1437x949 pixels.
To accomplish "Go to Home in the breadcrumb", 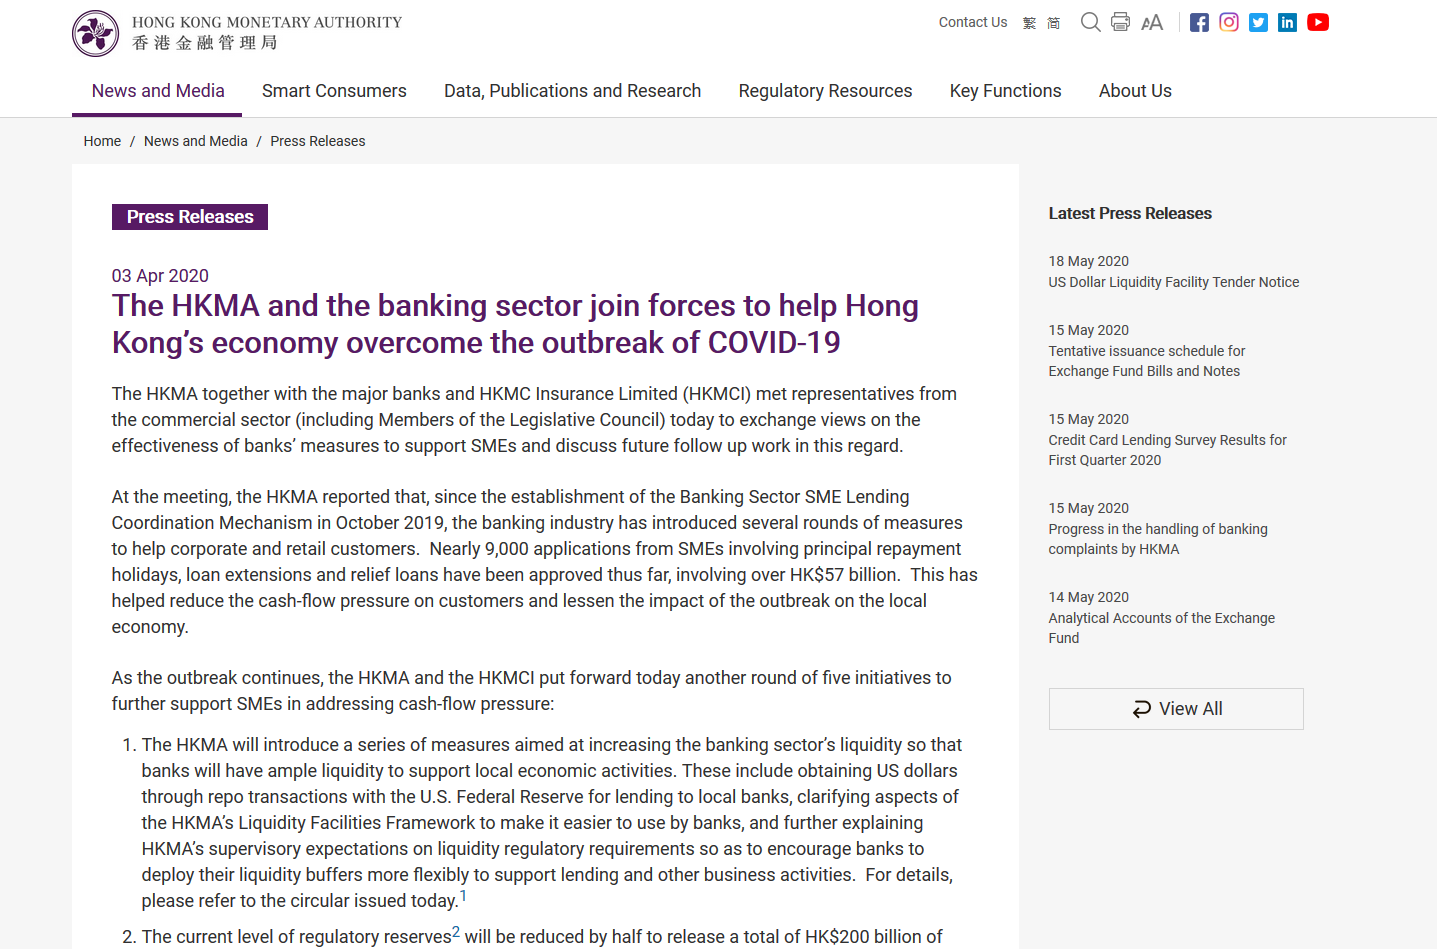I will point(102,141).
